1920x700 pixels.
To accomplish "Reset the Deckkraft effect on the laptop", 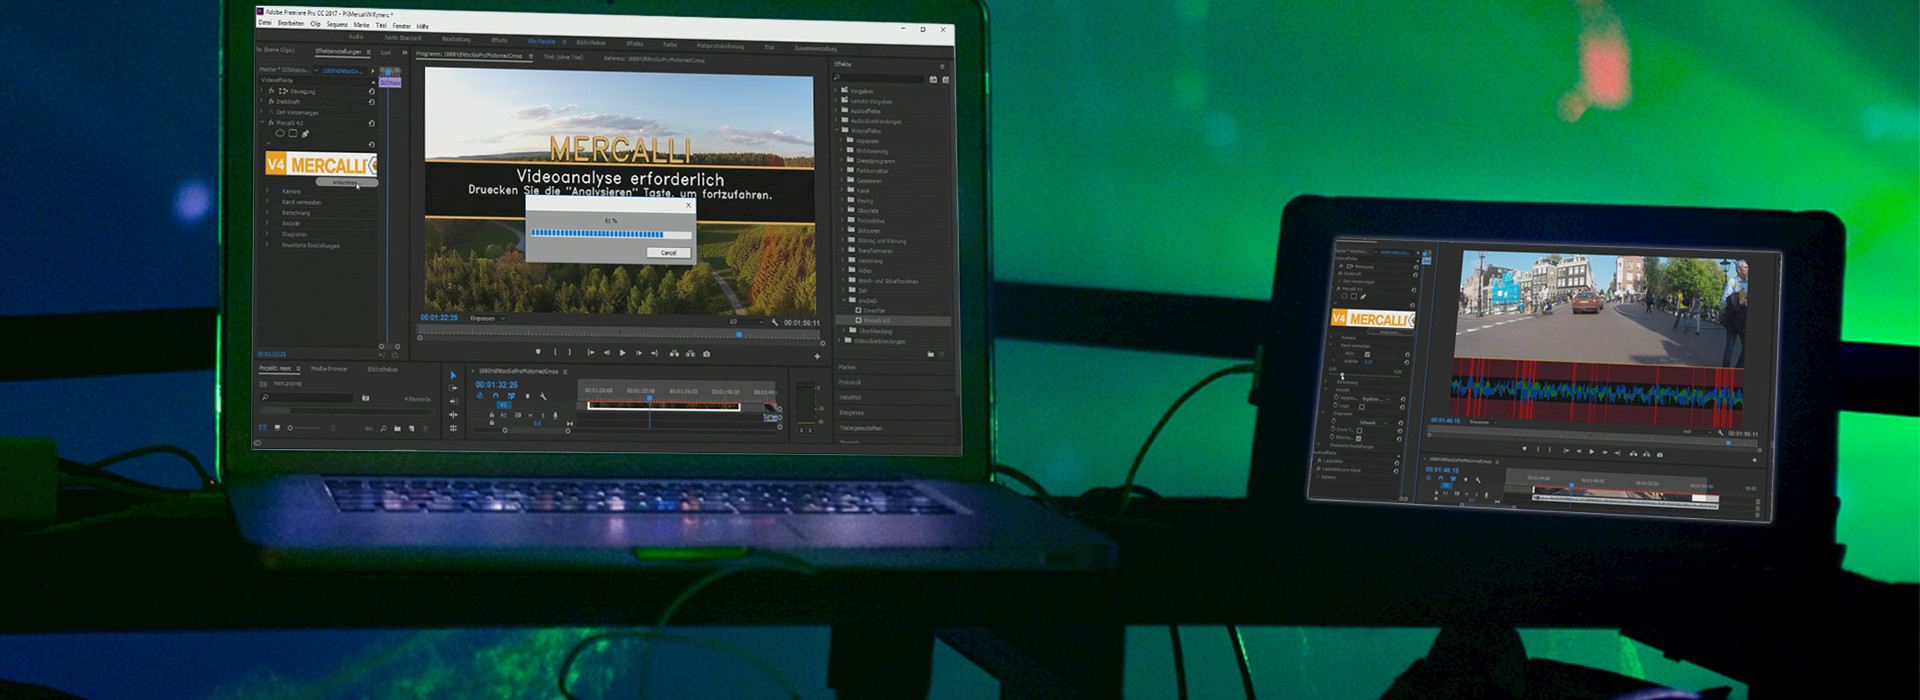I will [372, 102].
